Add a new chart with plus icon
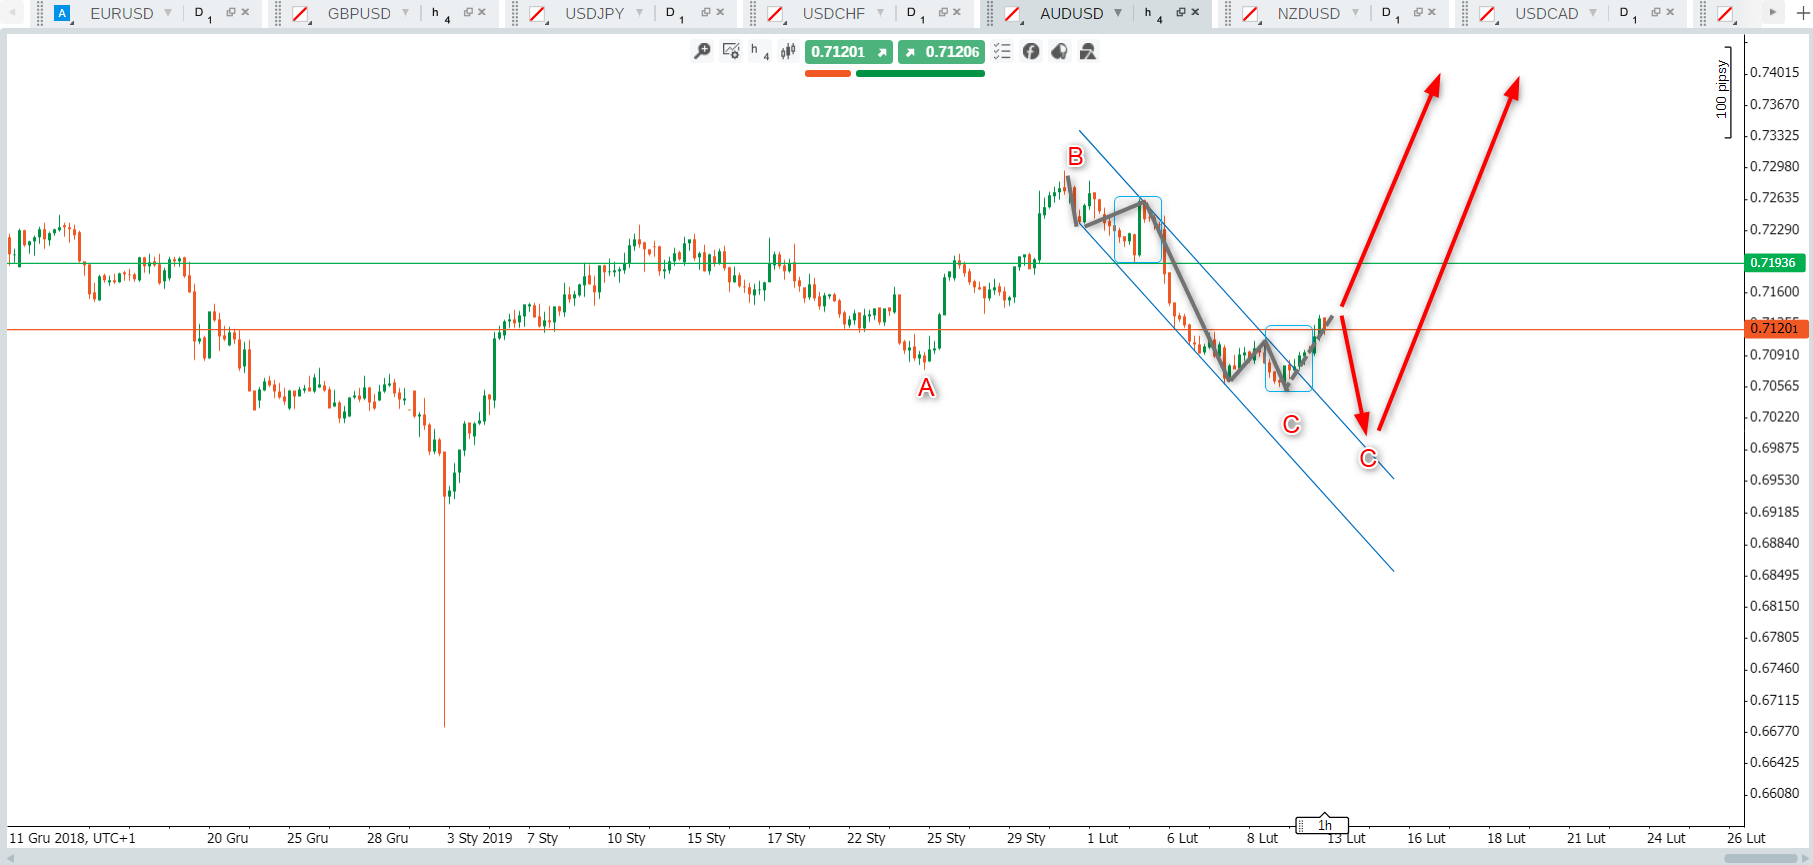The image size is (1813, 865). [1803, 13]
